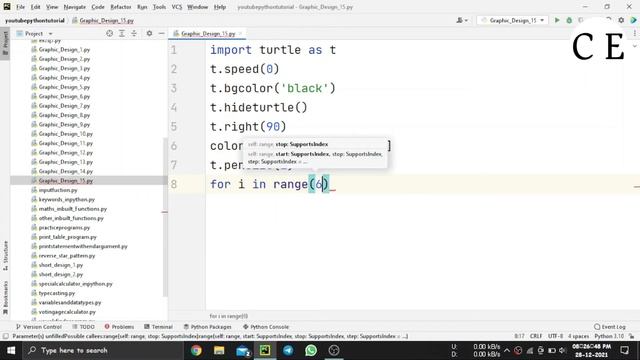
Task: Select Graphic_Design_7.py in project tree
Action: pos(64,106)
